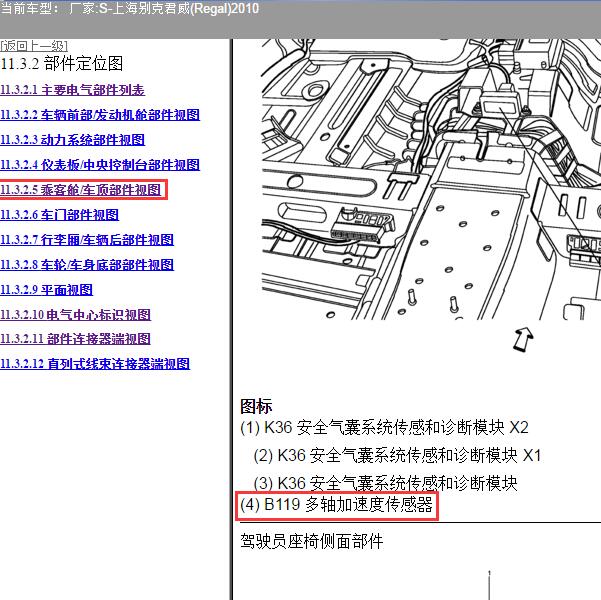Click the 图标 legend heading
601x600 pixels.
[256, 406]
